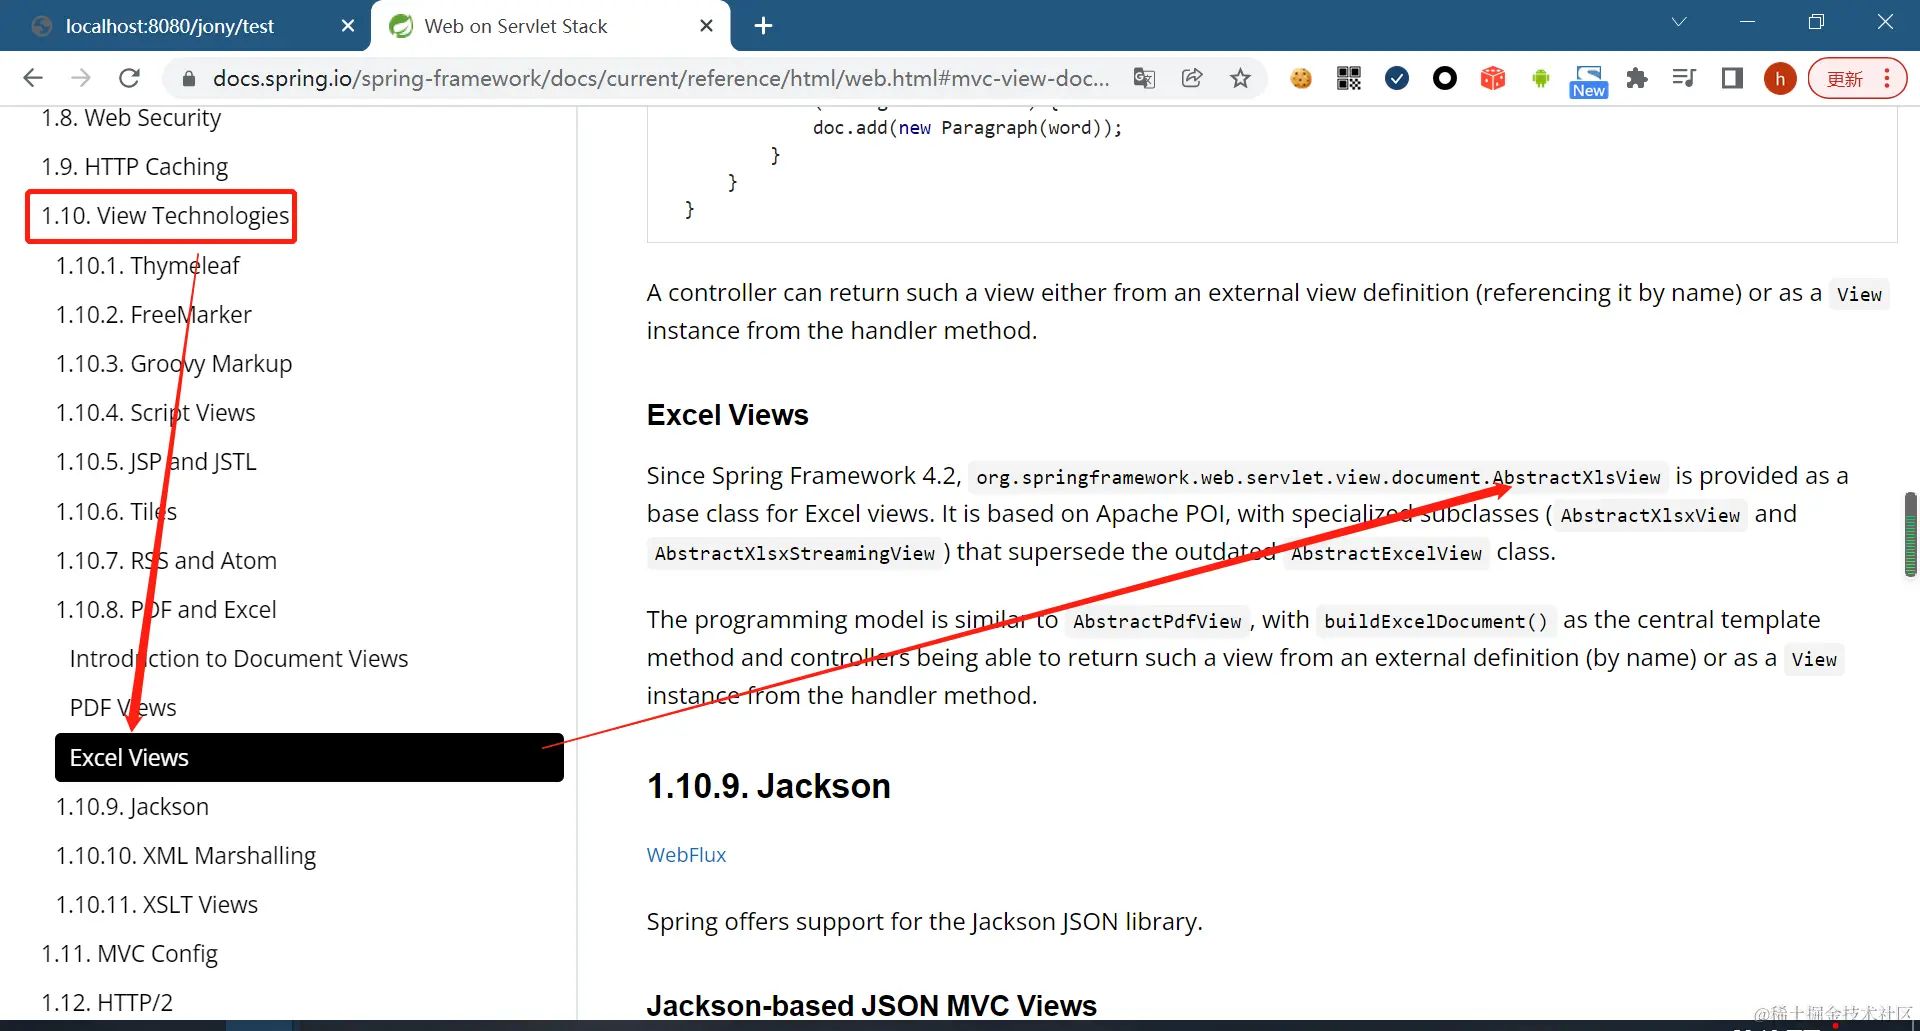This screenshot has height=1031, width=1920.
Task: Reload the current page
Action: tap(129, 78)
